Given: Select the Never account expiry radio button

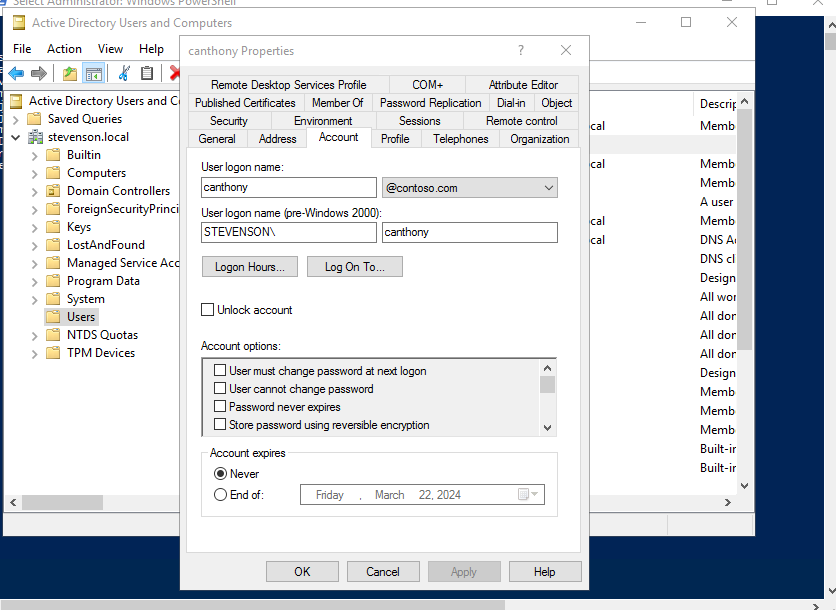Looking at the screenshot, I should [x=220, y=473].
